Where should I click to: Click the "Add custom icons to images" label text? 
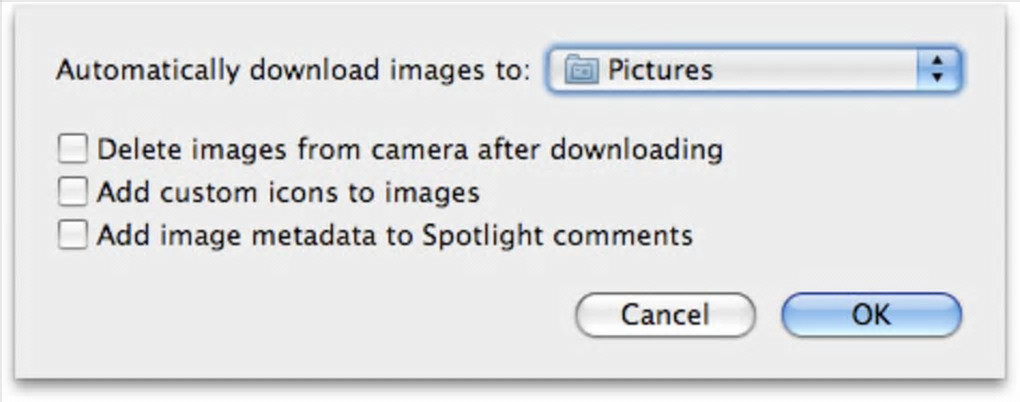click(288, 192)
